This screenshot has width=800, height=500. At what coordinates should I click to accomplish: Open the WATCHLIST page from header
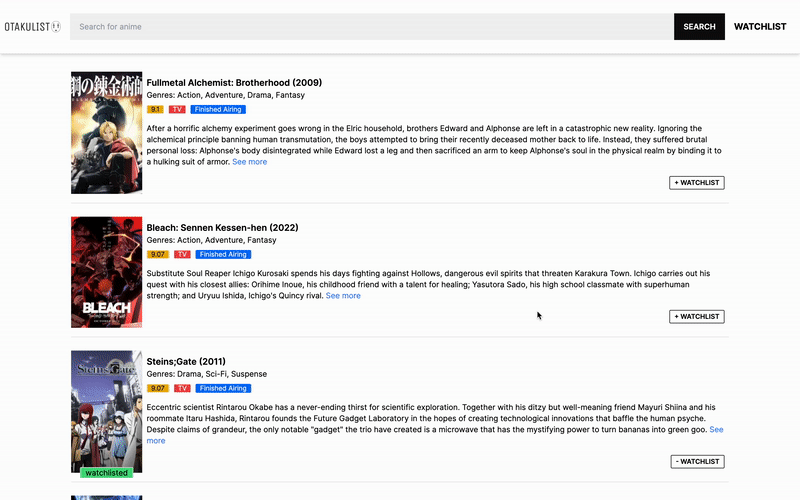tap(760, 27)
